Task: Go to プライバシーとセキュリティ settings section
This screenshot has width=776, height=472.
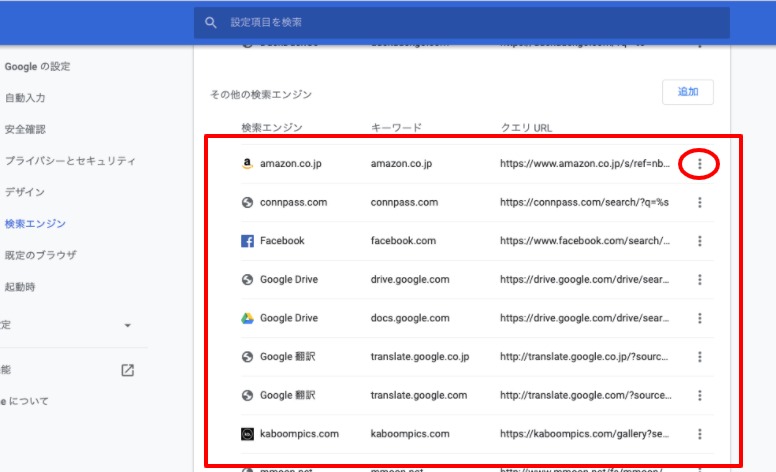Action: (x=70, y=161)
